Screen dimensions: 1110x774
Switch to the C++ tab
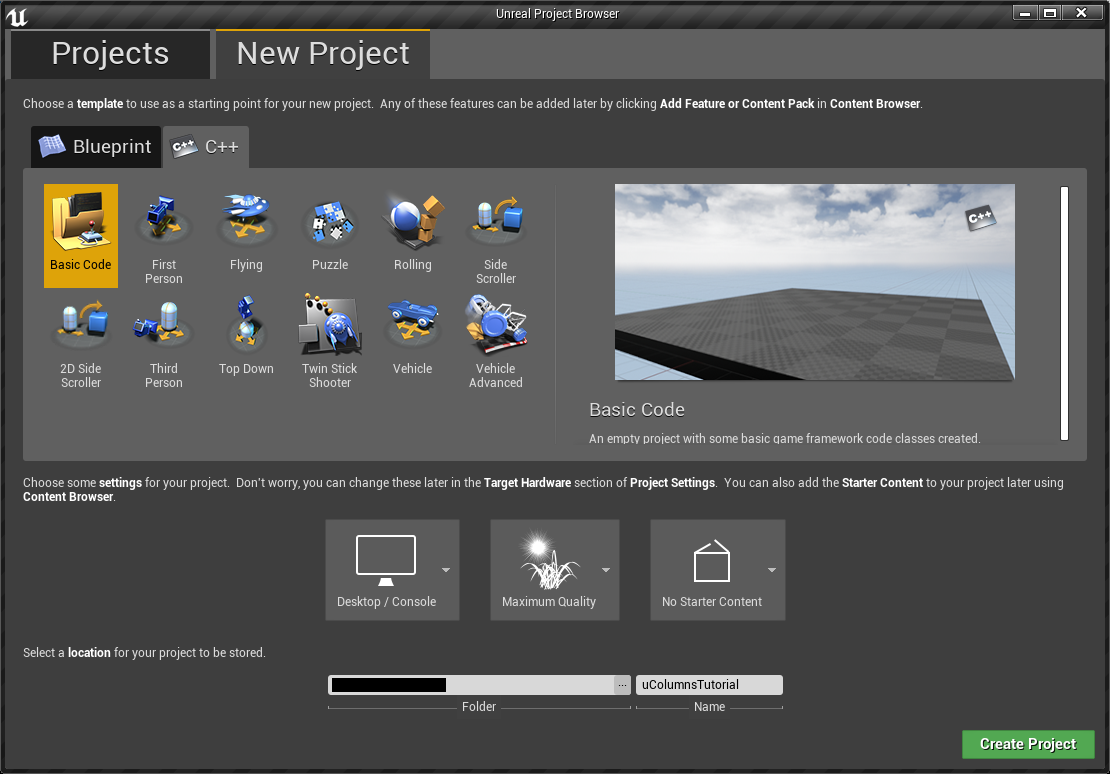coord(206,147)
